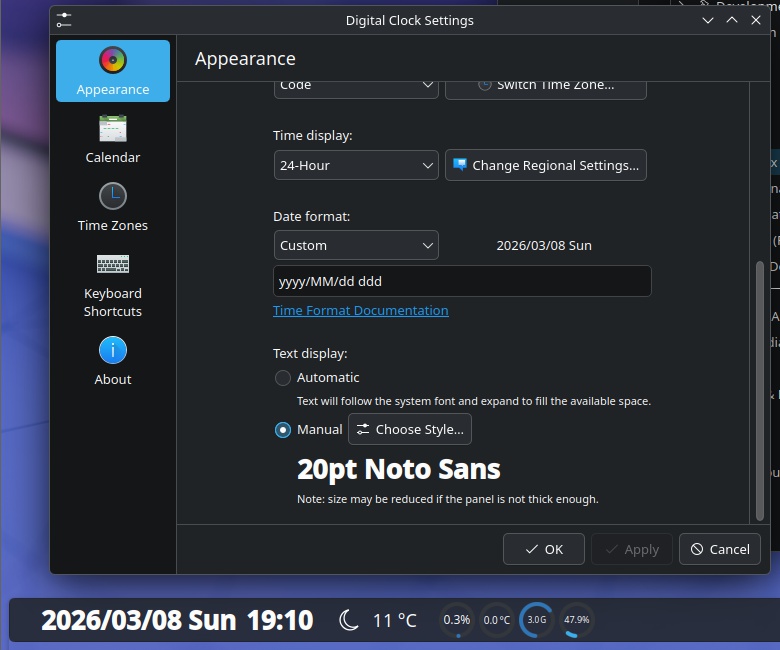Open the Code time zone display dropdown

click(356, 86)
